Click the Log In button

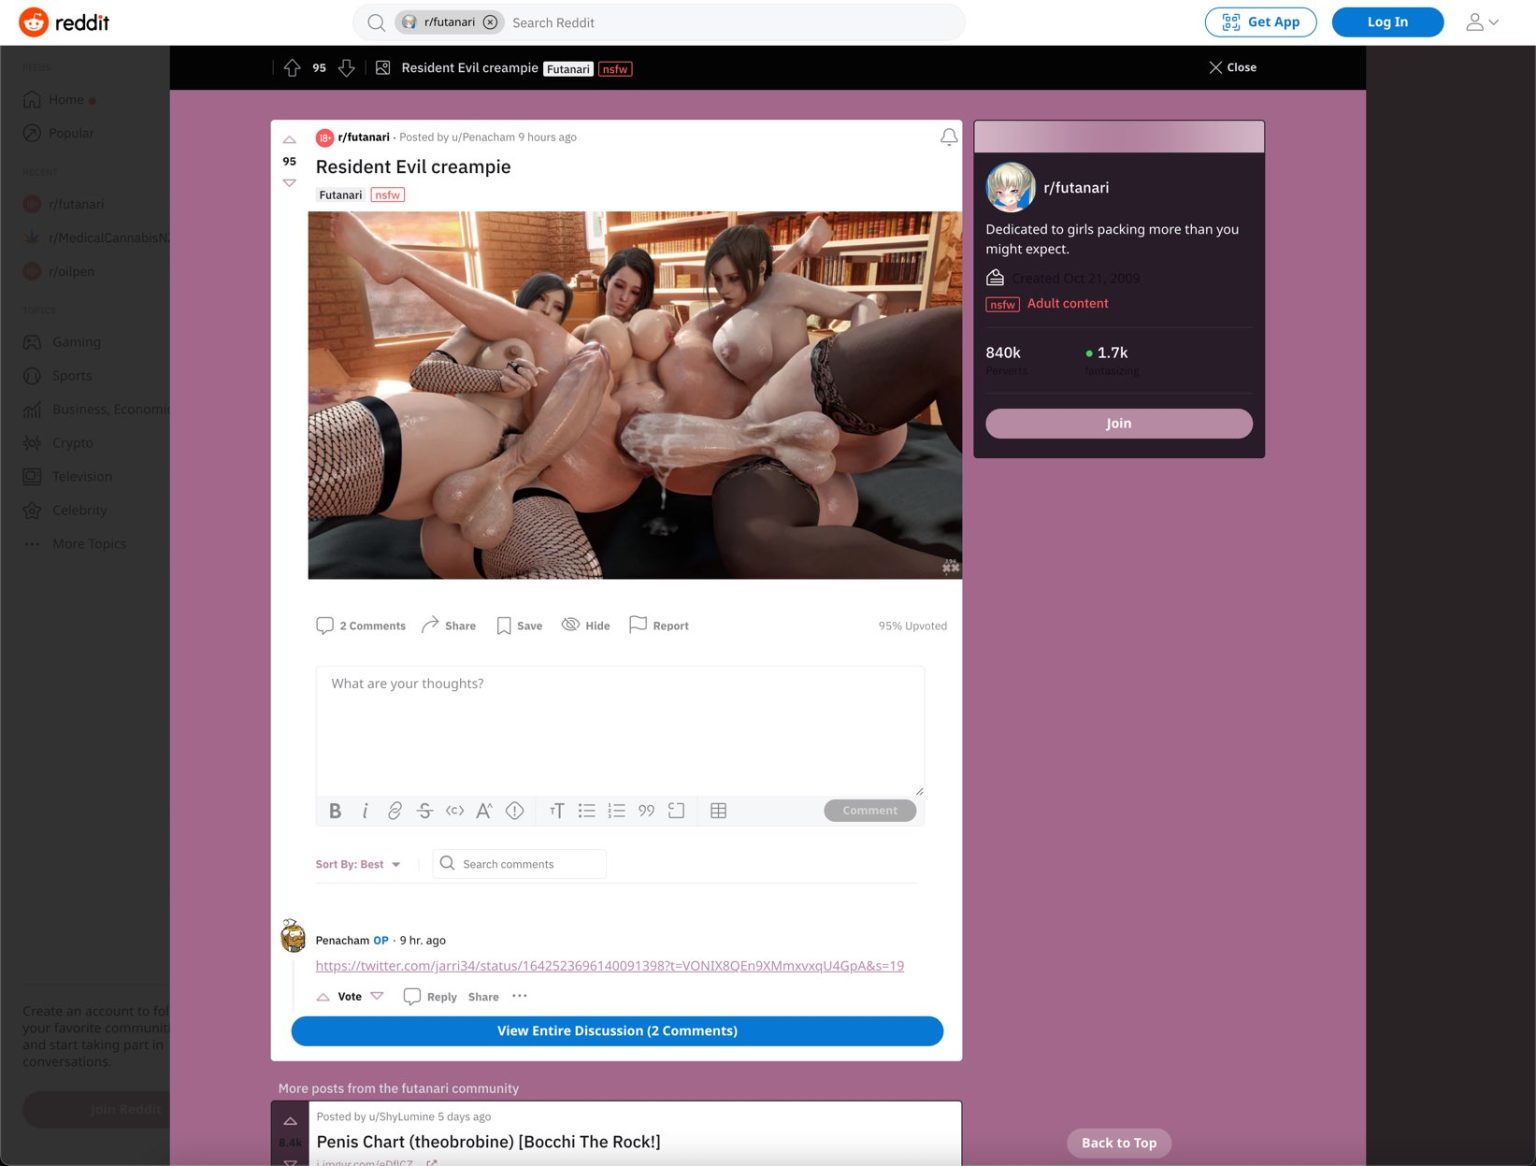click(1387, 22)
